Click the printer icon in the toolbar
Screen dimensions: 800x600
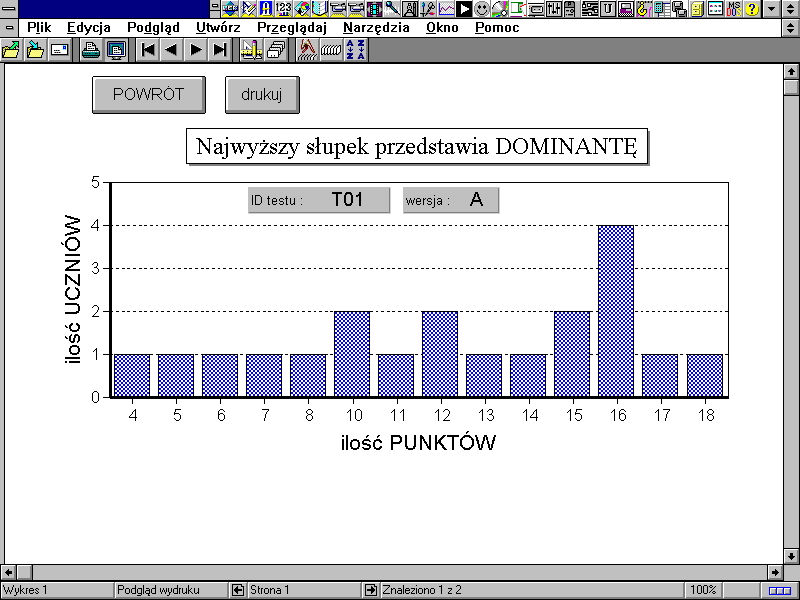(91, 49)
